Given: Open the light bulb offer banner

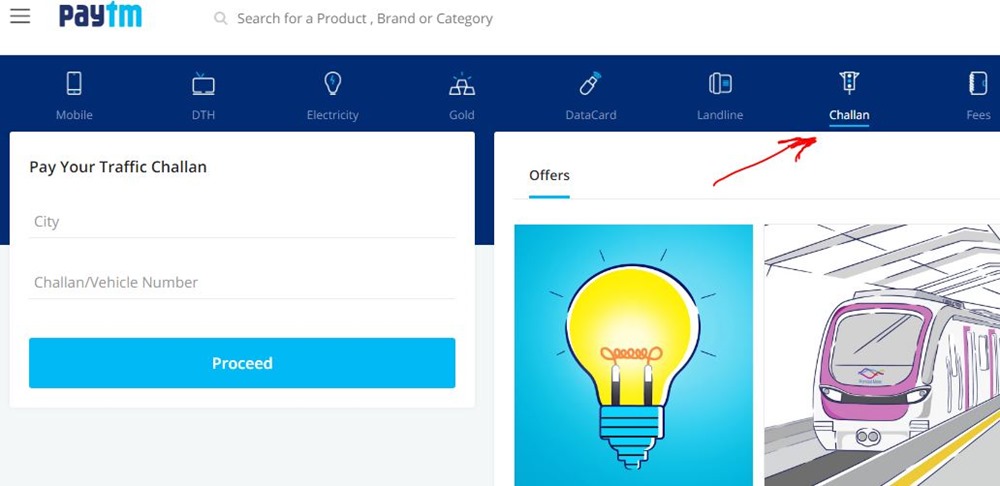Looking at the screenshot, I should pos(633,355).
